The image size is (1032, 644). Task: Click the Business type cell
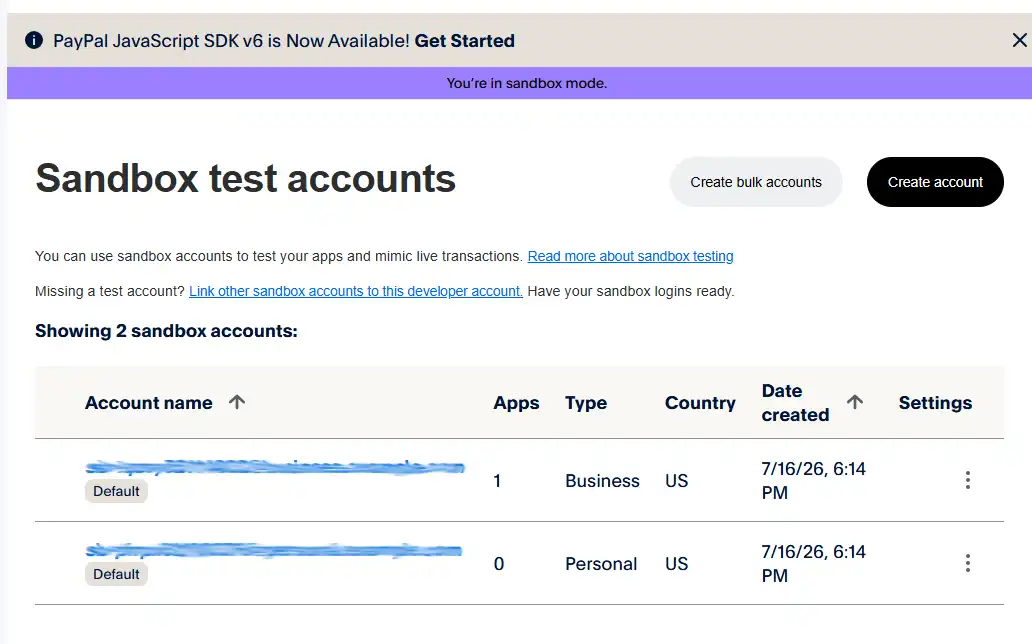pyautogui.click(x=602, y=481)
